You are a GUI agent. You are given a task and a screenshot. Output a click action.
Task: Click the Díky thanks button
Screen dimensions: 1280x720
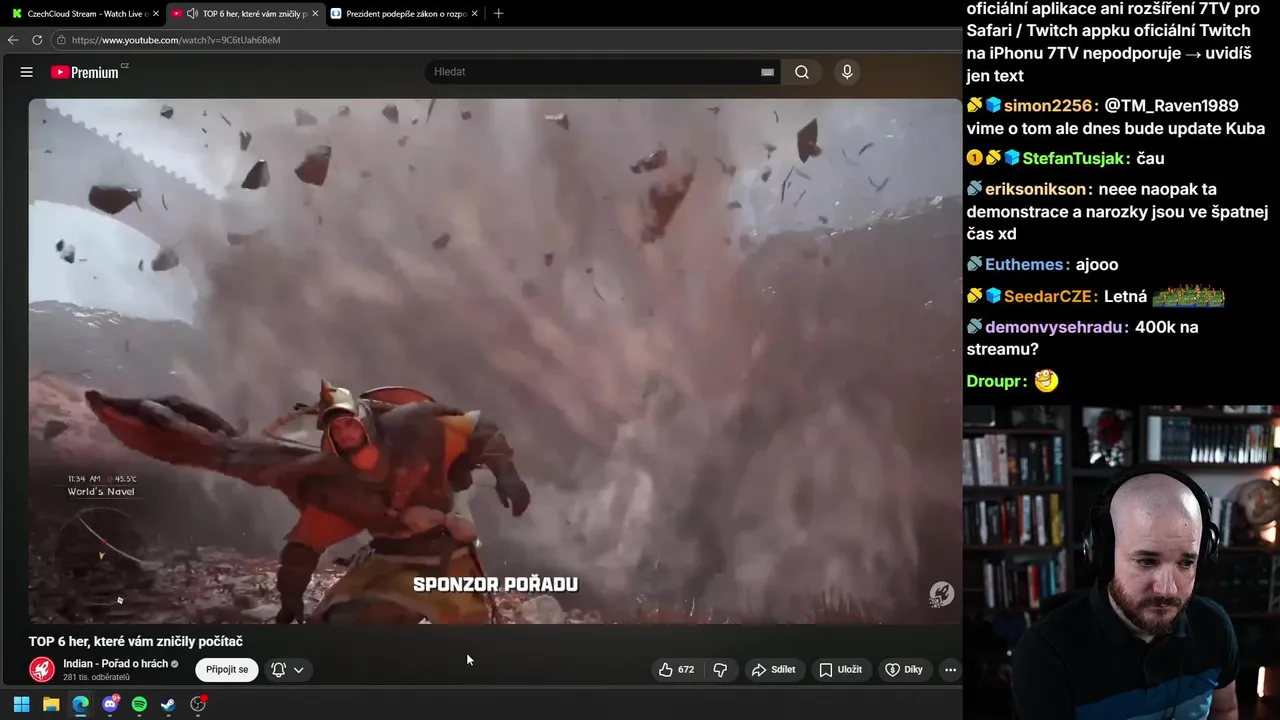click(x=904, y=670)
